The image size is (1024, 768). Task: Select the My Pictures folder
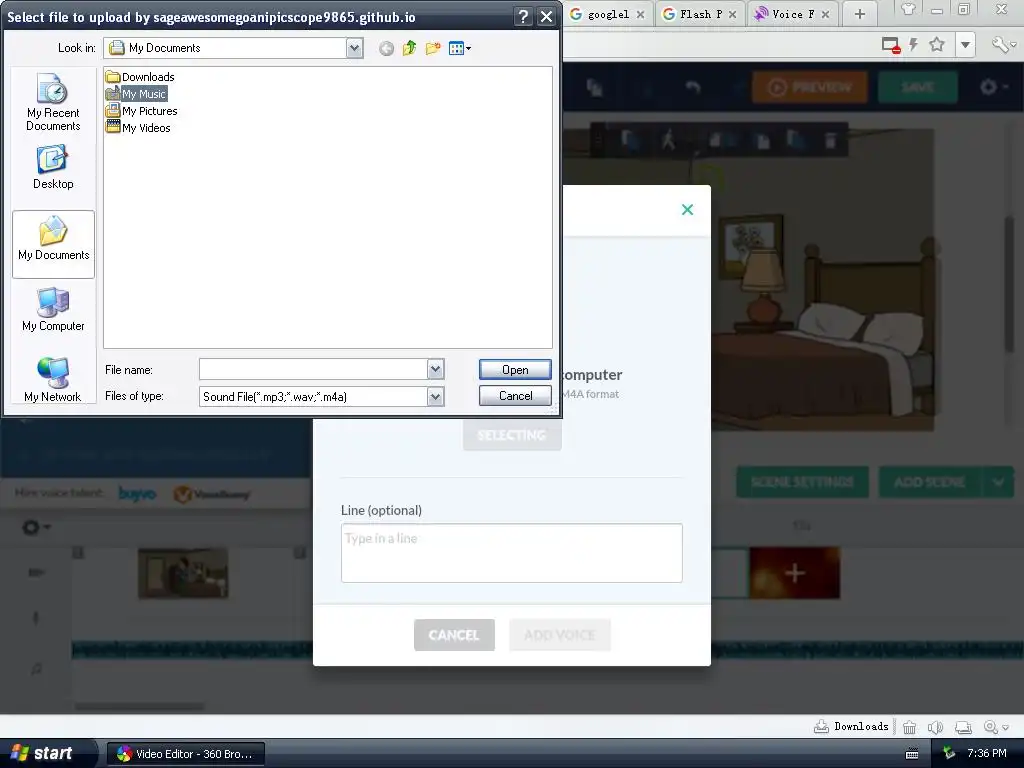click(x=142, y=111)
